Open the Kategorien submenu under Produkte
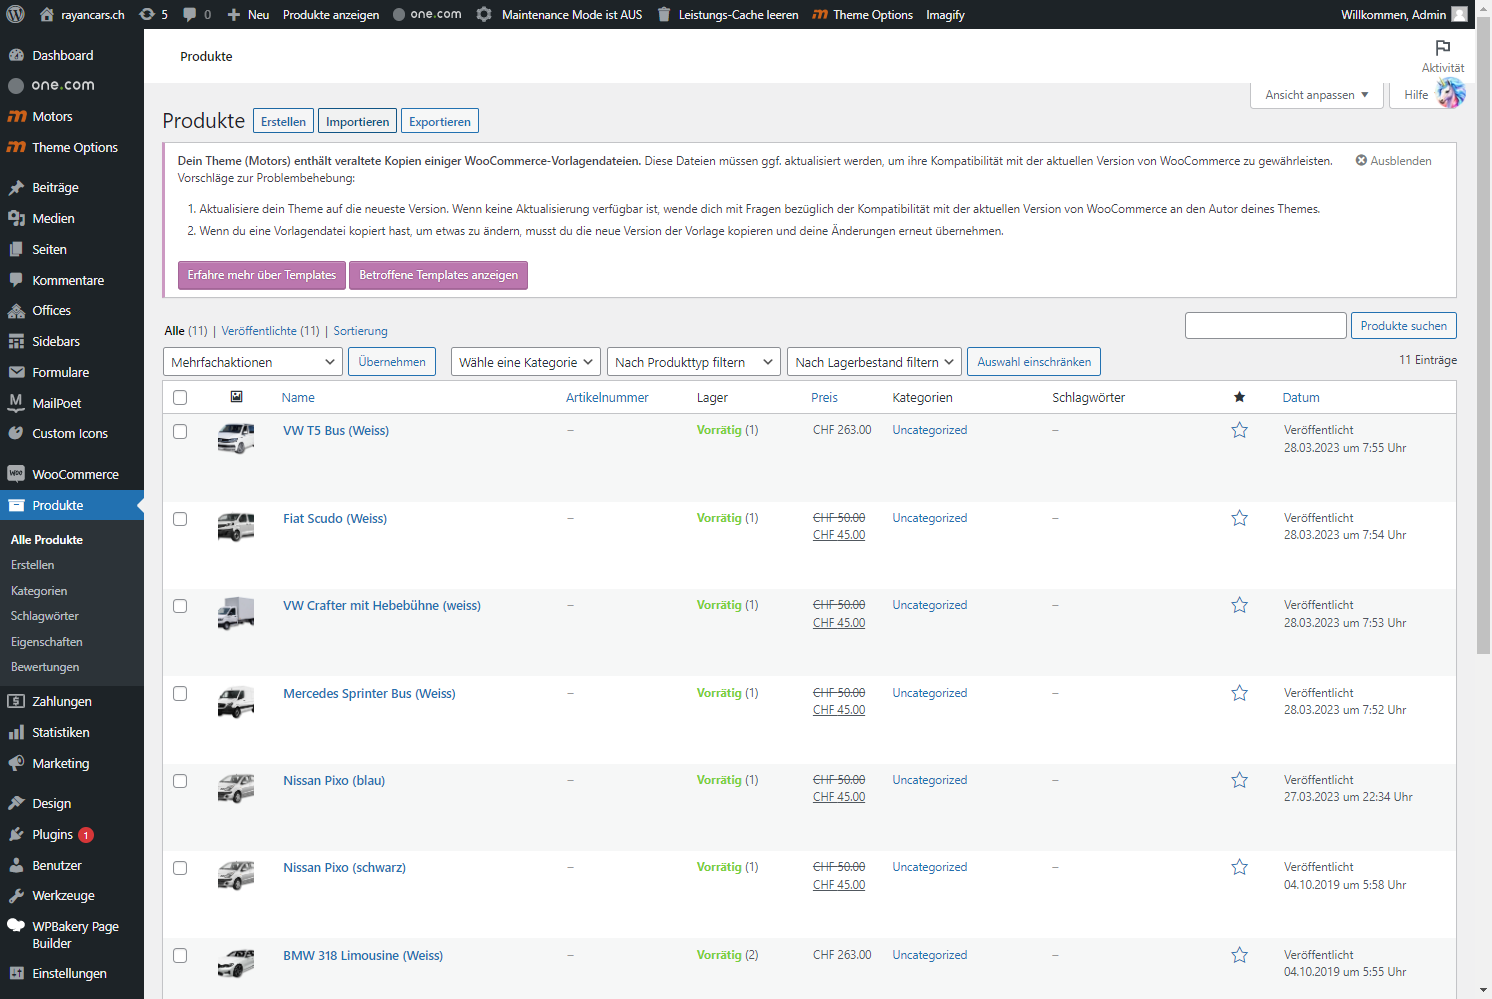 point(39,591)
